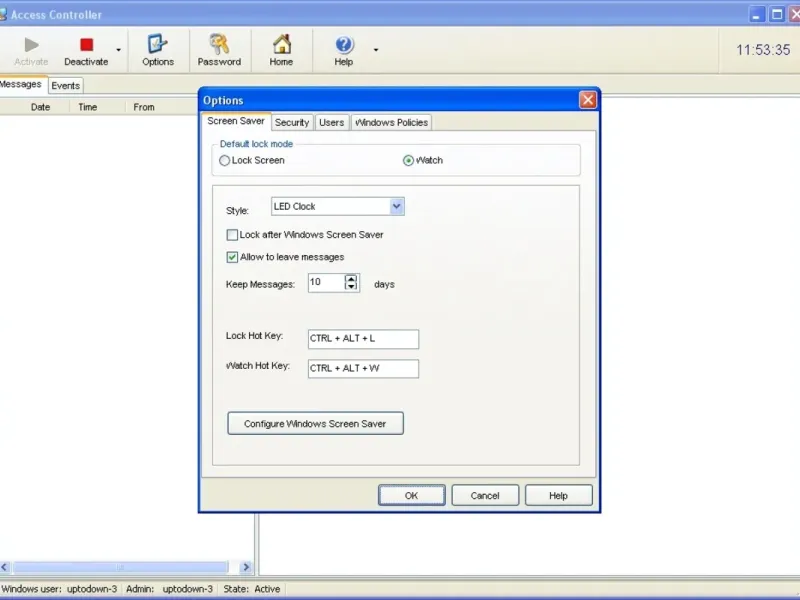Click Configure Windows Screen Saver button
The image size is (800, 600).
coord(315,423)
